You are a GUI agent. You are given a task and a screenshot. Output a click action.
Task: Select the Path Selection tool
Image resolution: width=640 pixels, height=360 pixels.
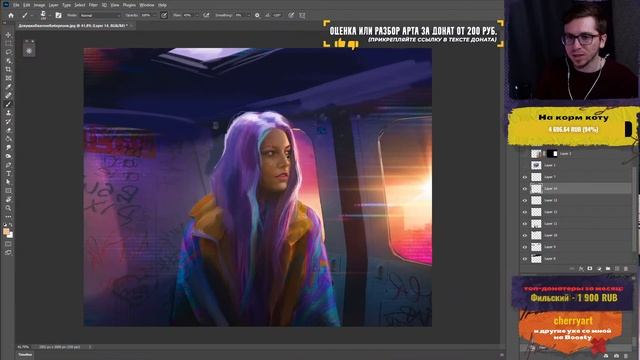(8, 182)
